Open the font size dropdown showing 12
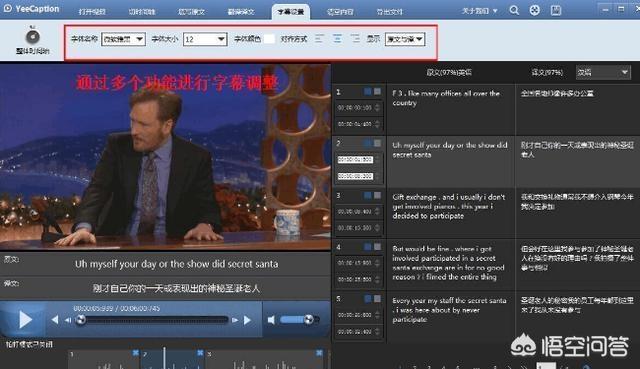 click(205, 39)
